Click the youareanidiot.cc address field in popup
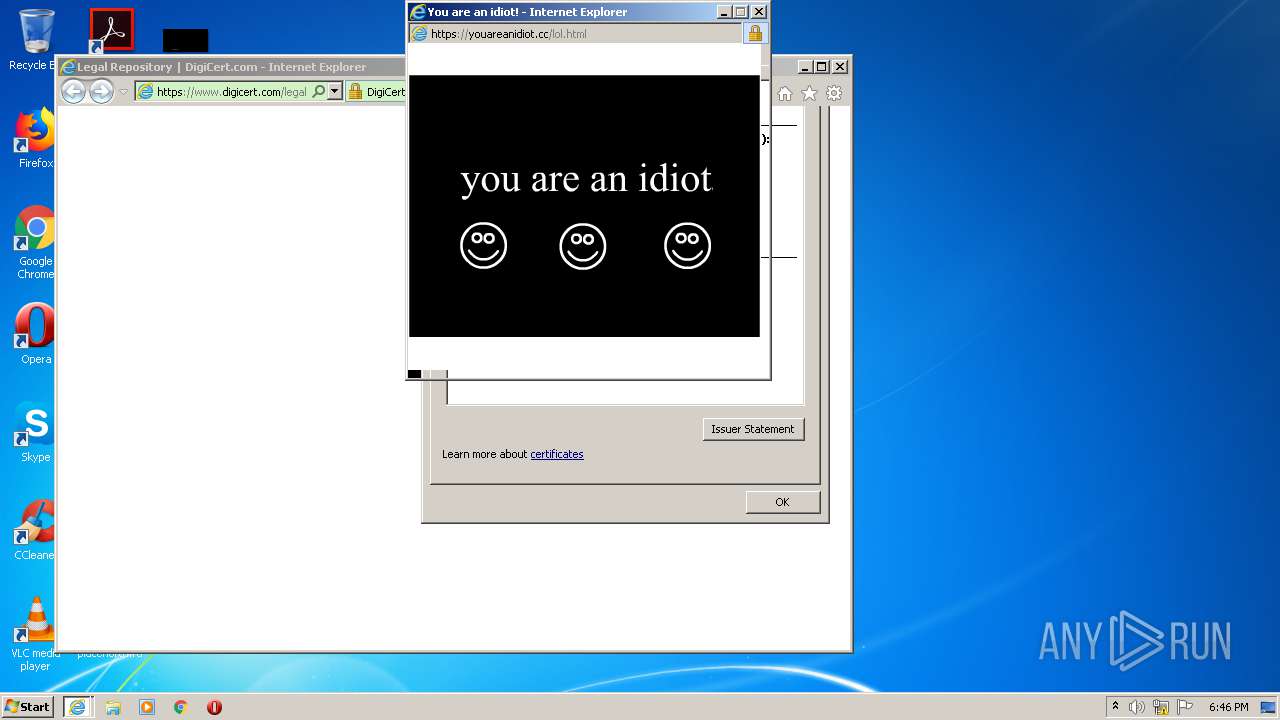The height and width of the screenshot is (720, 1280). pyautogui.click(x=576, y=33)
